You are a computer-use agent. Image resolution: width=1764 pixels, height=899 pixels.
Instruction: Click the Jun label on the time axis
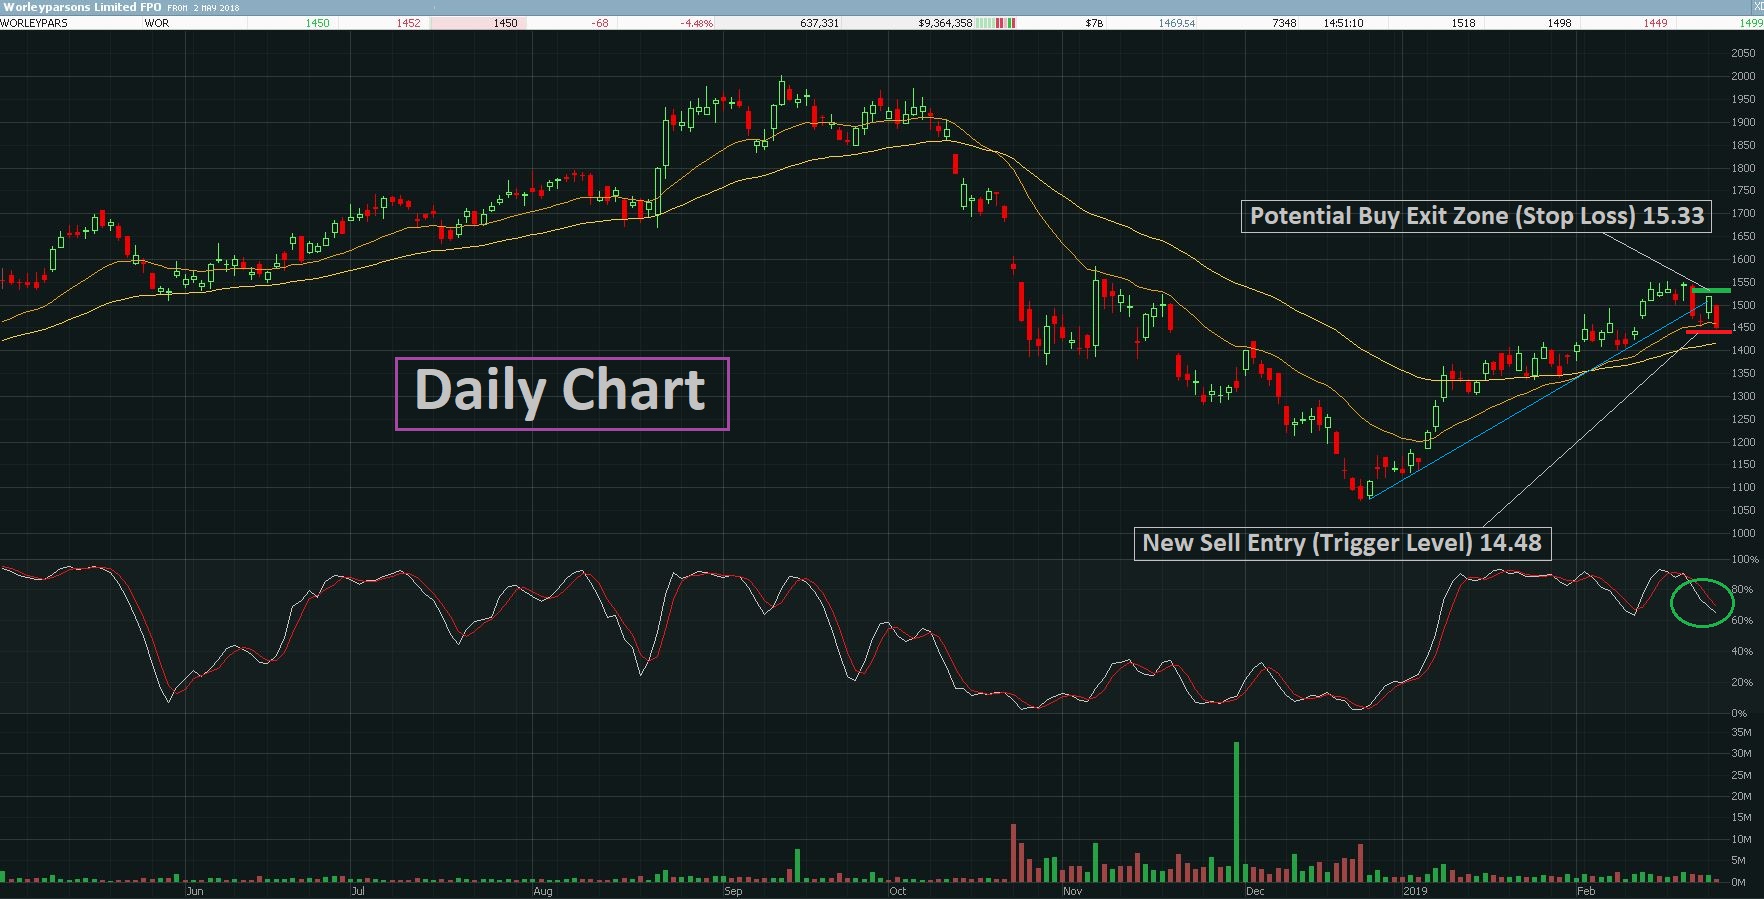pos(194,890)
